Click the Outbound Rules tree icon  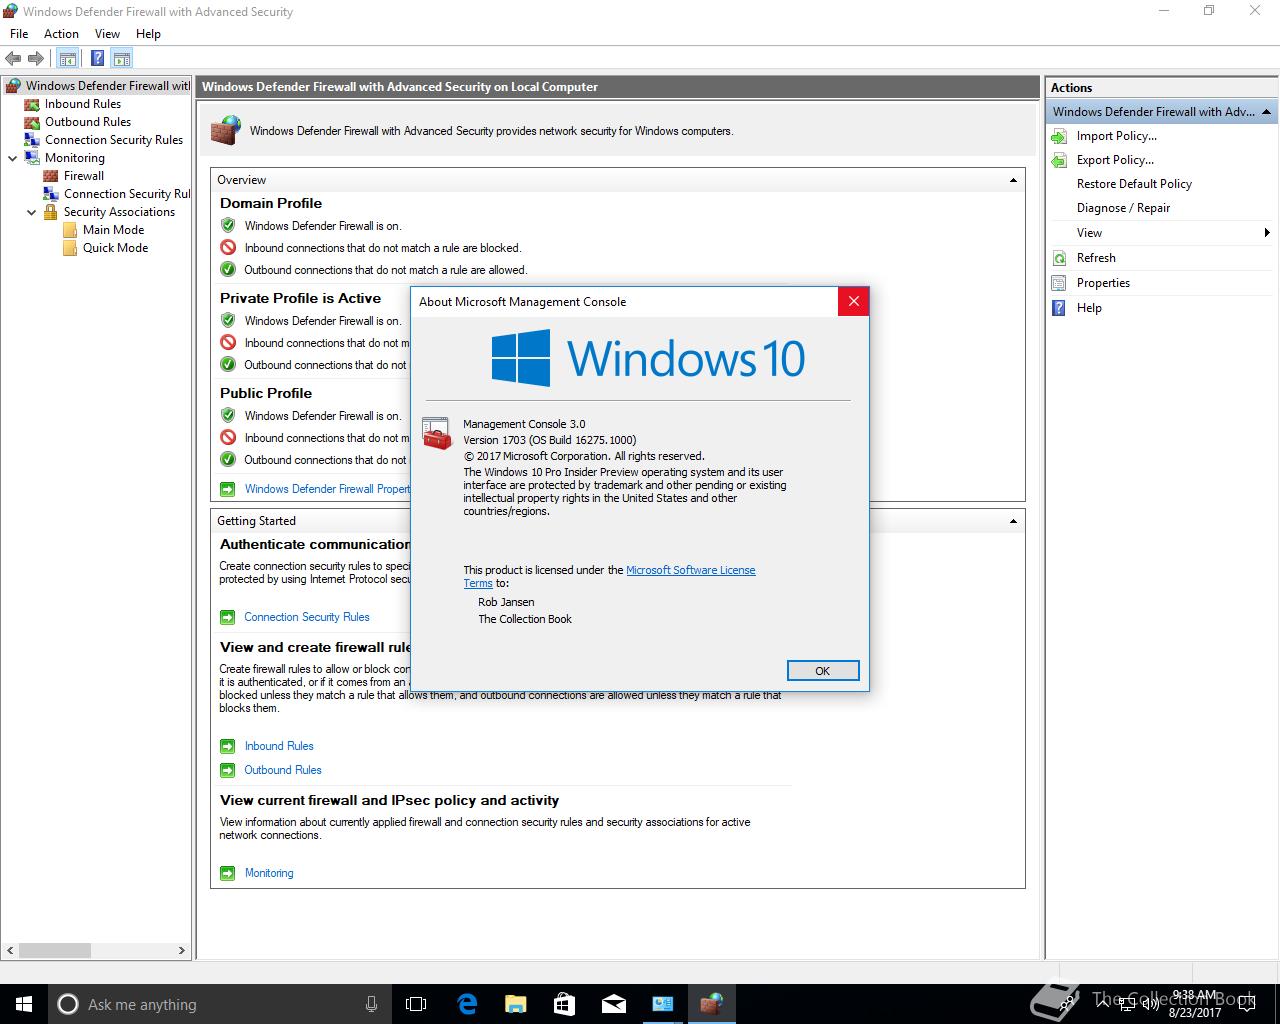pyautogui.click(x=32, y=122)
